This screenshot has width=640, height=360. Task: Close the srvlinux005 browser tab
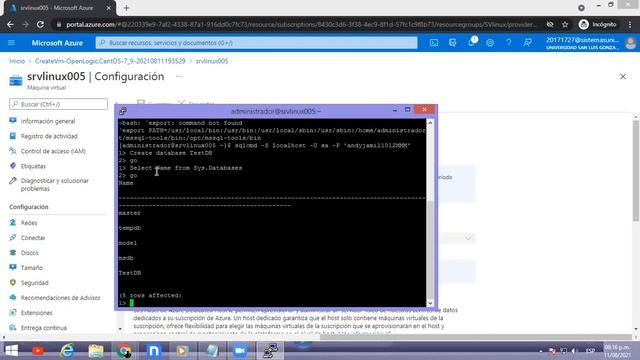click(x=109, y=8)
